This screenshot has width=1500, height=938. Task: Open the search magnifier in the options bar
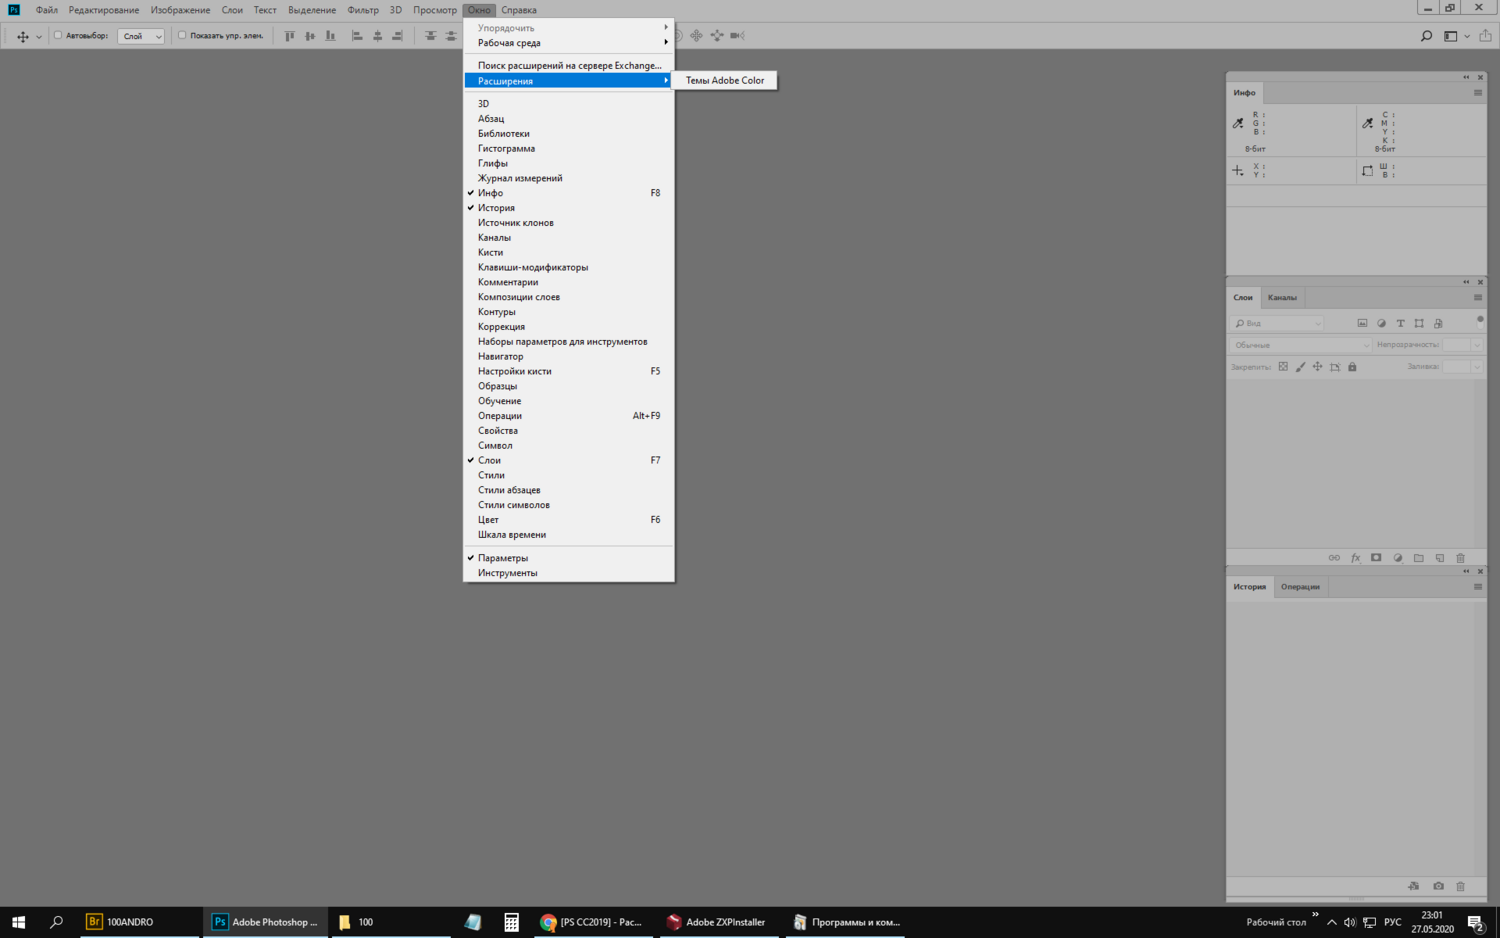click(x=1427, y=36)
